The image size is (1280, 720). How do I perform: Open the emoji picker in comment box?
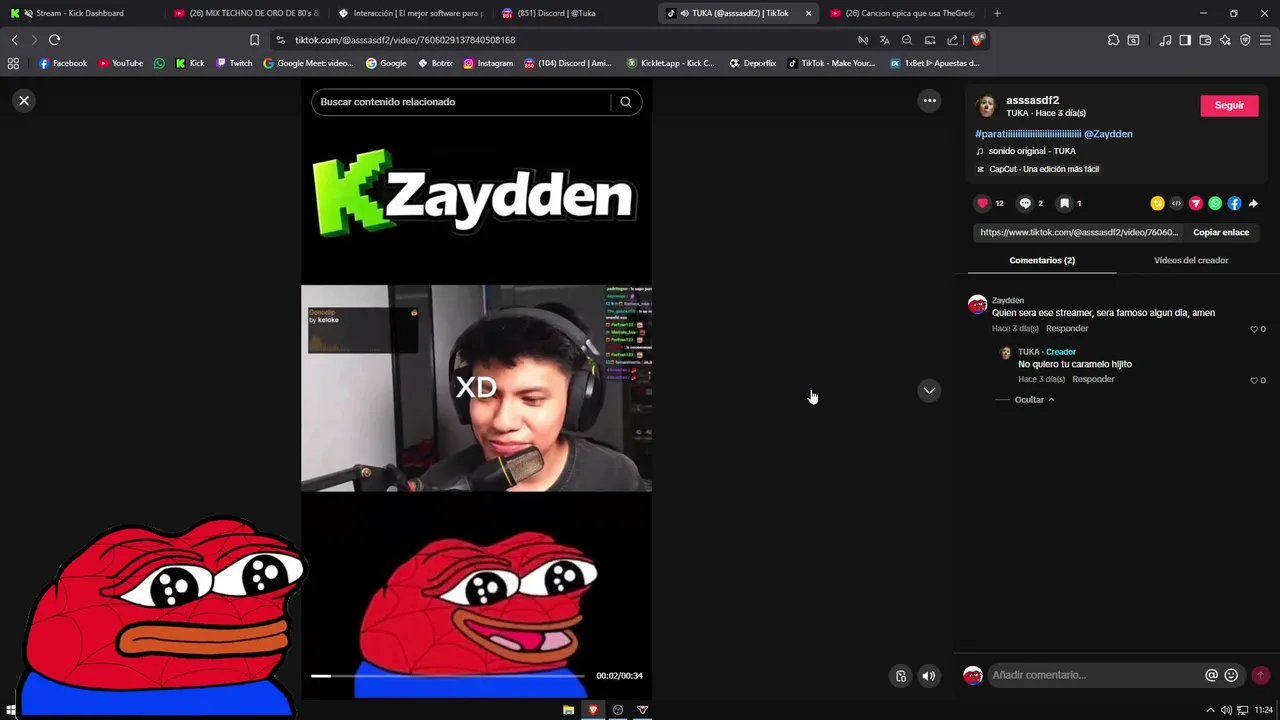coord(1231,675)
